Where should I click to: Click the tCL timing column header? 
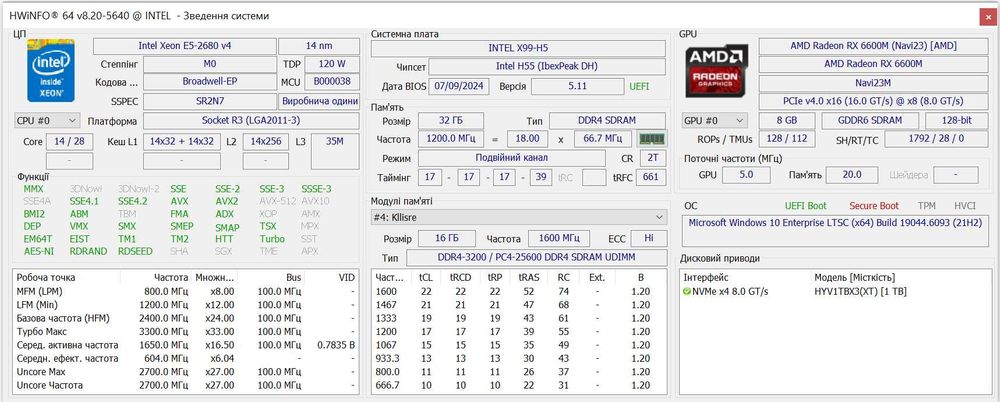(425, 278)
